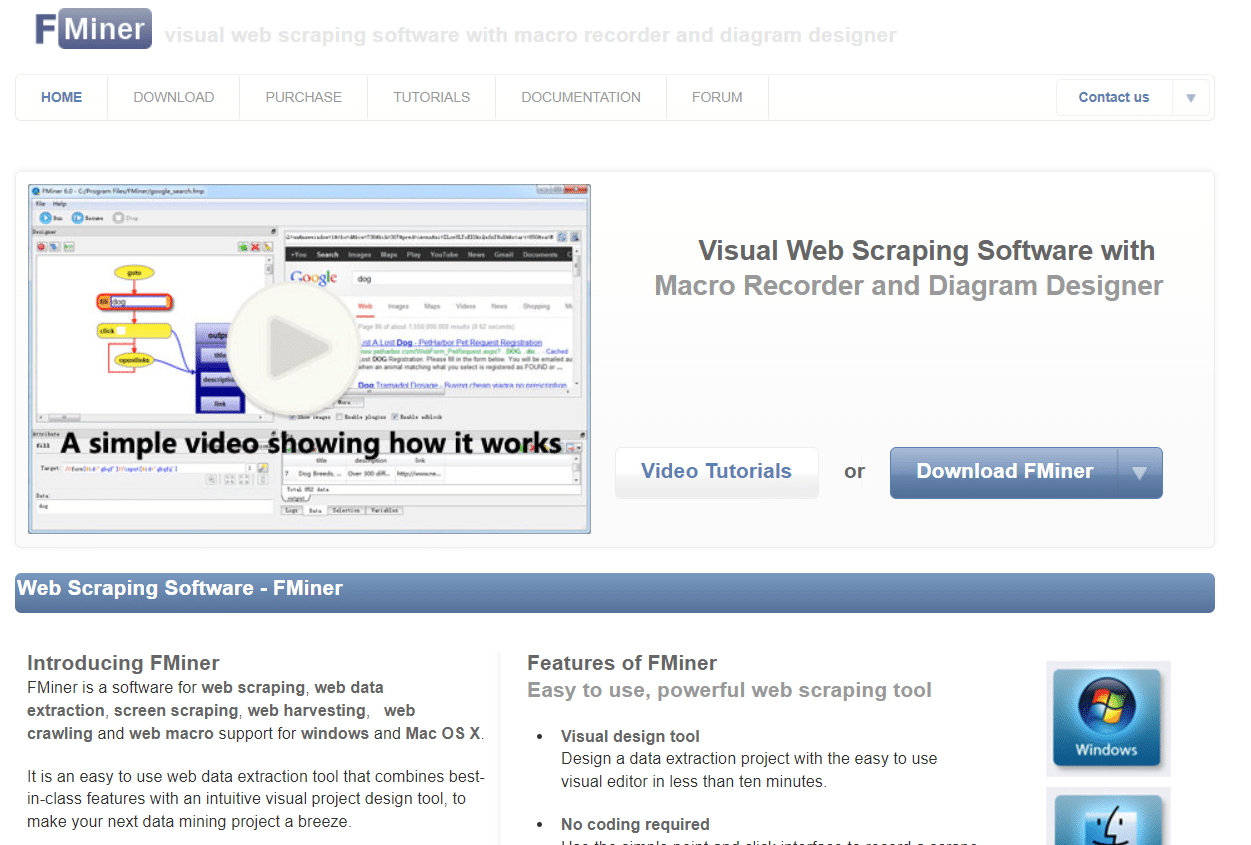The height and width of the screenshot is (845, 1251).
Task: Click bold 'screen scraping' text in introduction
Action: point(176,711)
